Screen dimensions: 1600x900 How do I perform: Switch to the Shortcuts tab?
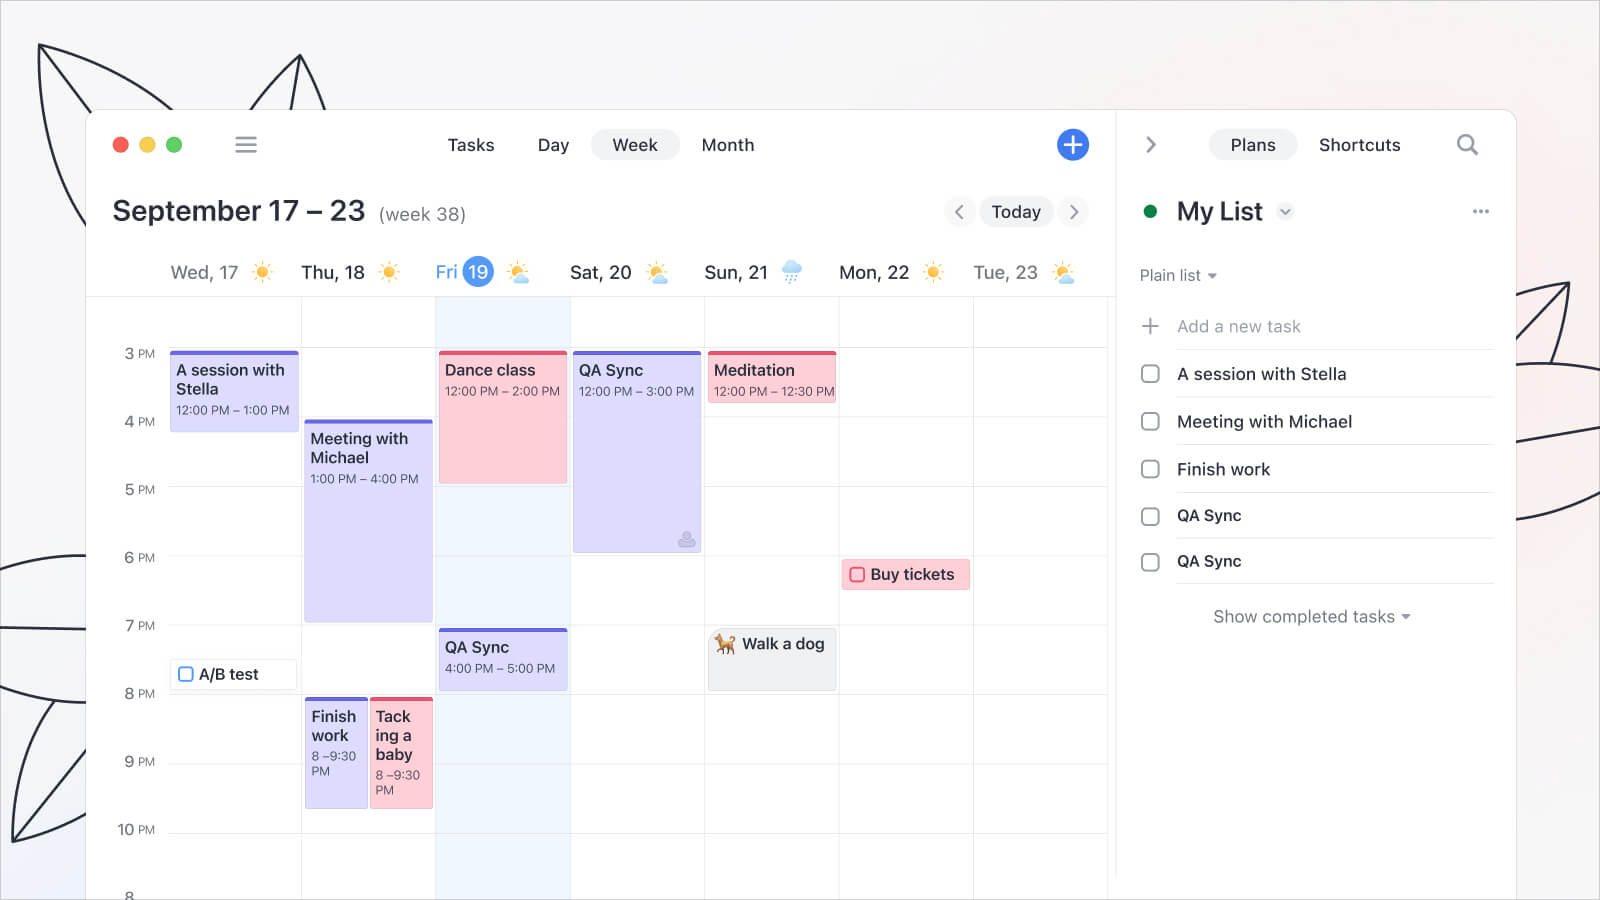(x=1359, y=144)
